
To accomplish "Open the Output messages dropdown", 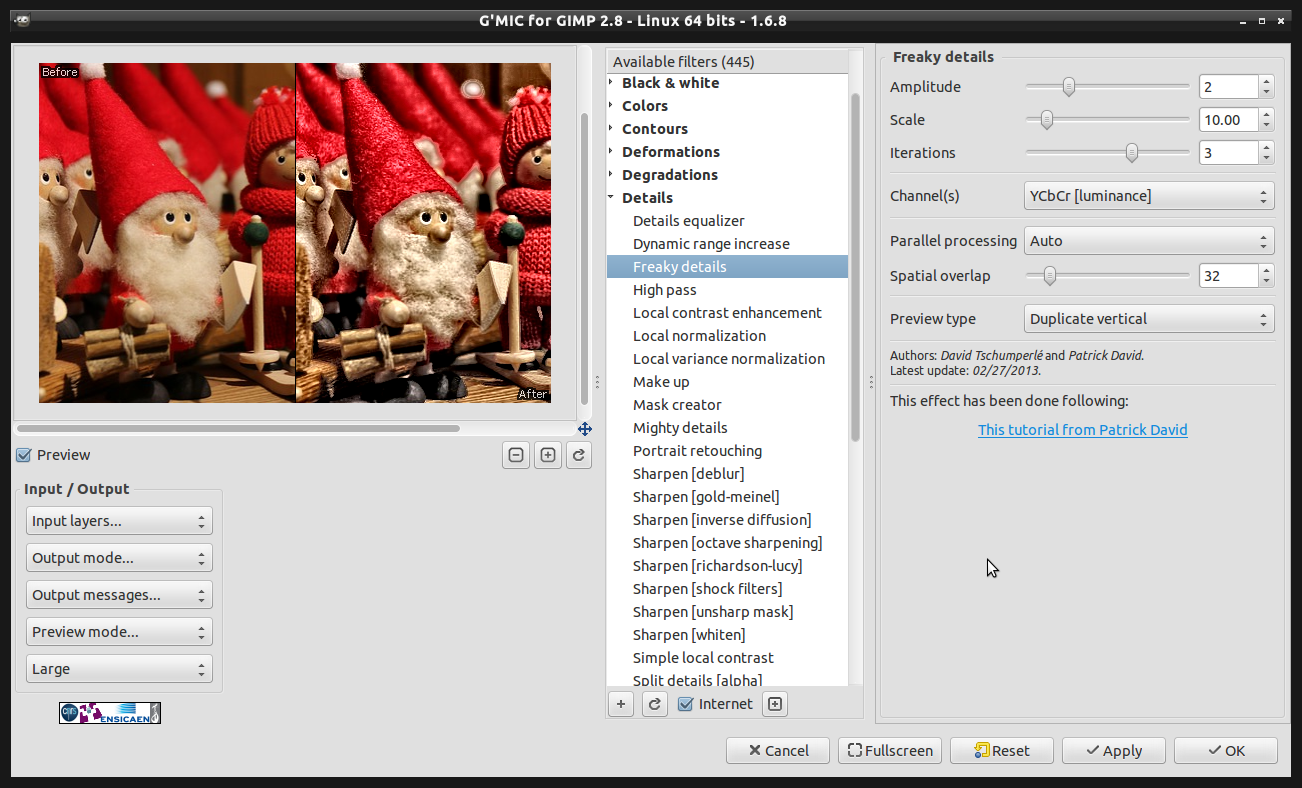I will click(x=119, y=595).
